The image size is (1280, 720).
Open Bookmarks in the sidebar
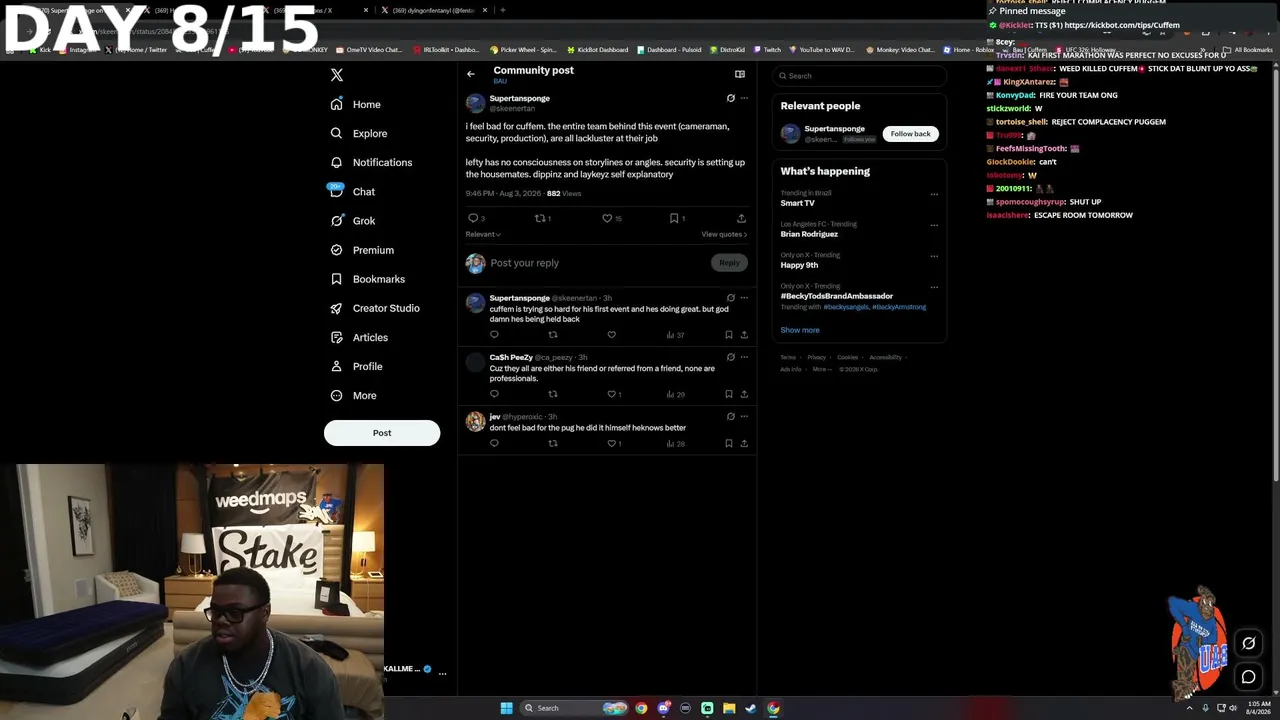pyautogui.click(x=367, y=279)
